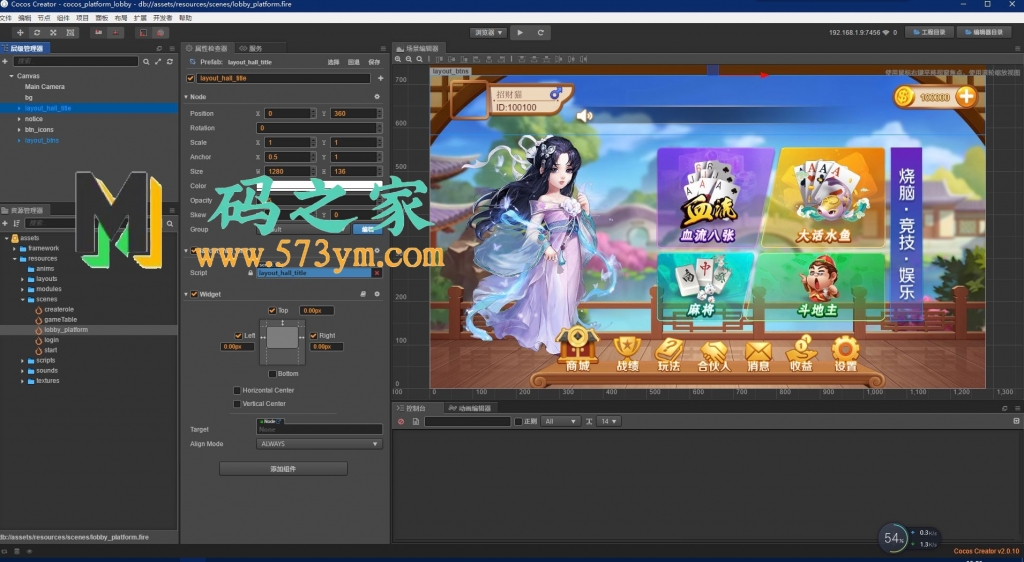The width and height of the screenshot is (1024, 562).
Task: Toggle Widget component enabled checkbox
Action: 194,294
